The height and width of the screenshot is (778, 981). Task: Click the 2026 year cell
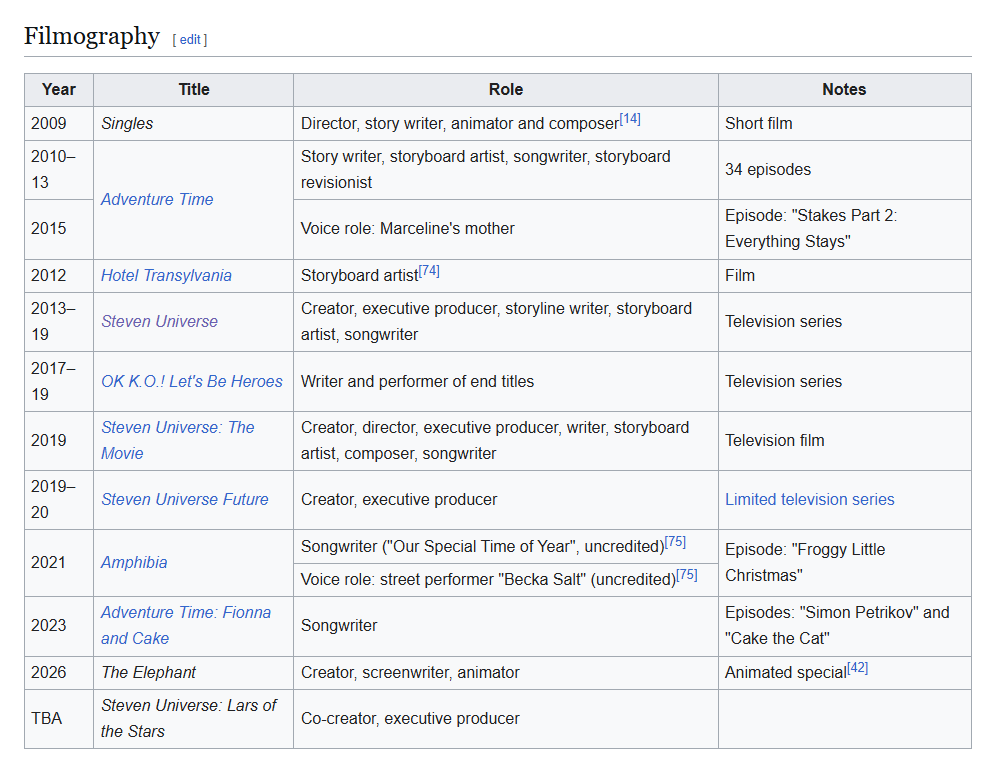click(x=59, y=673)
